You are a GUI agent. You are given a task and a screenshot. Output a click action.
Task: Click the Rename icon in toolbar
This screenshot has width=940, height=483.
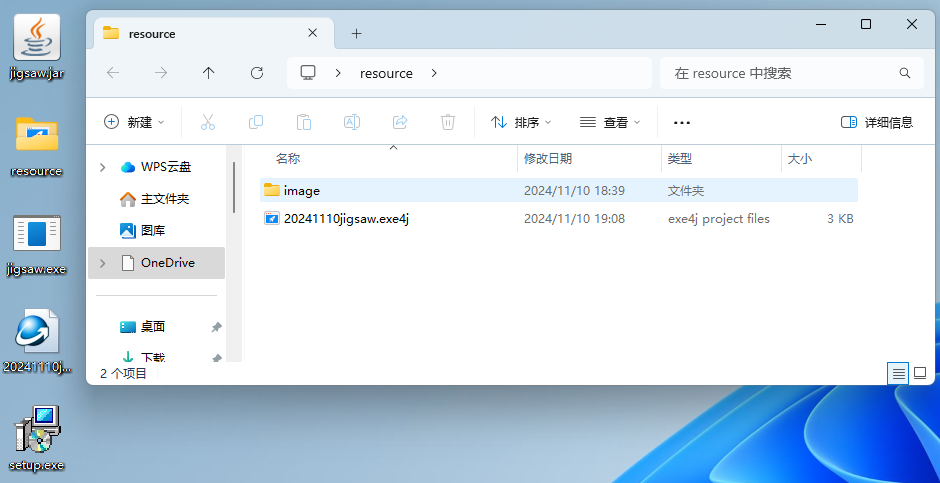pyautogui.click(x=352, y=122)
